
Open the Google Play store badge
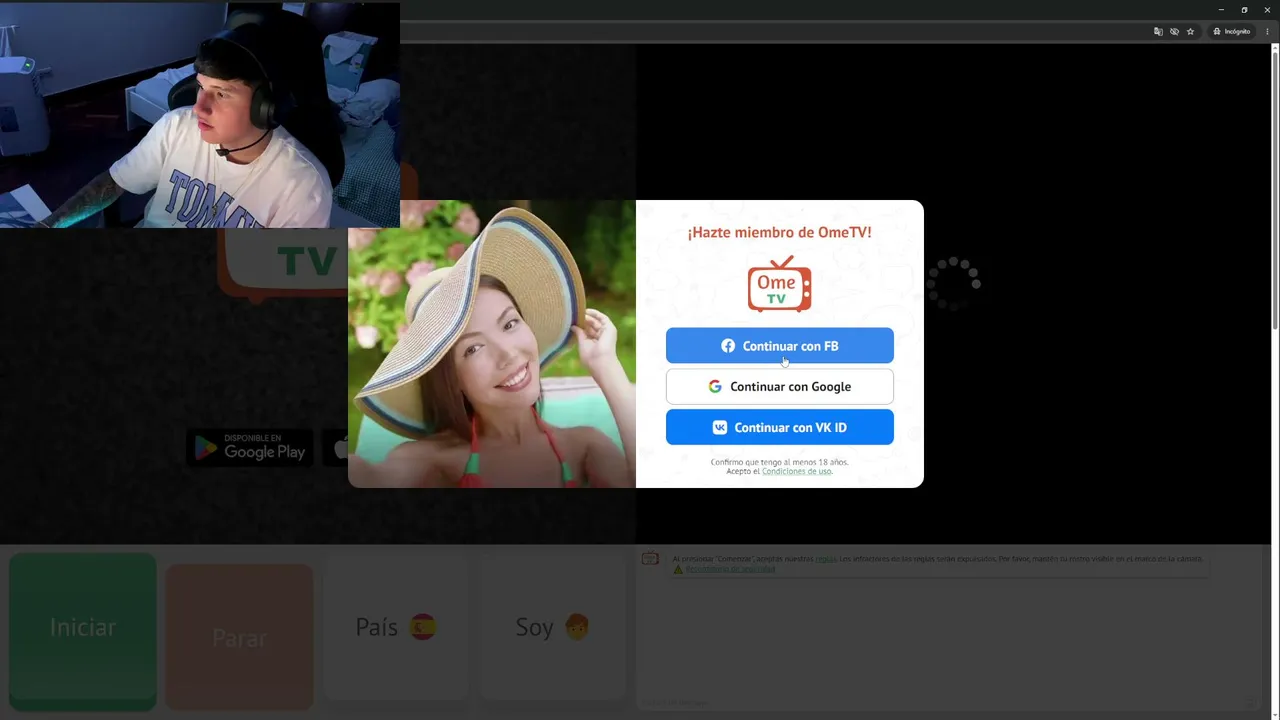[x=250, y=448]
